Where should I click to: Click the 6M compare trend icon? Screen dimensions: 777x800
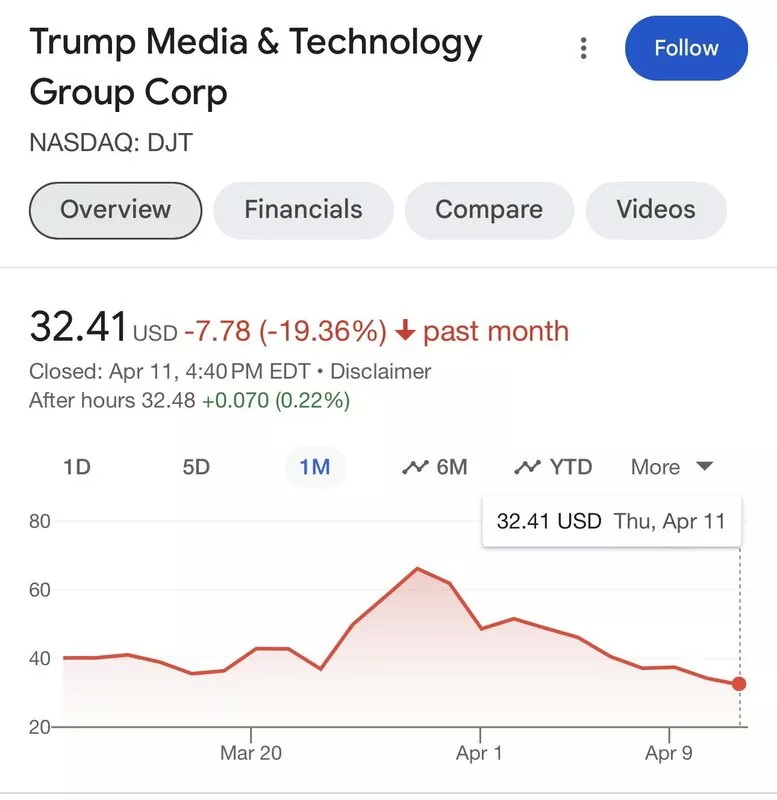415,467
